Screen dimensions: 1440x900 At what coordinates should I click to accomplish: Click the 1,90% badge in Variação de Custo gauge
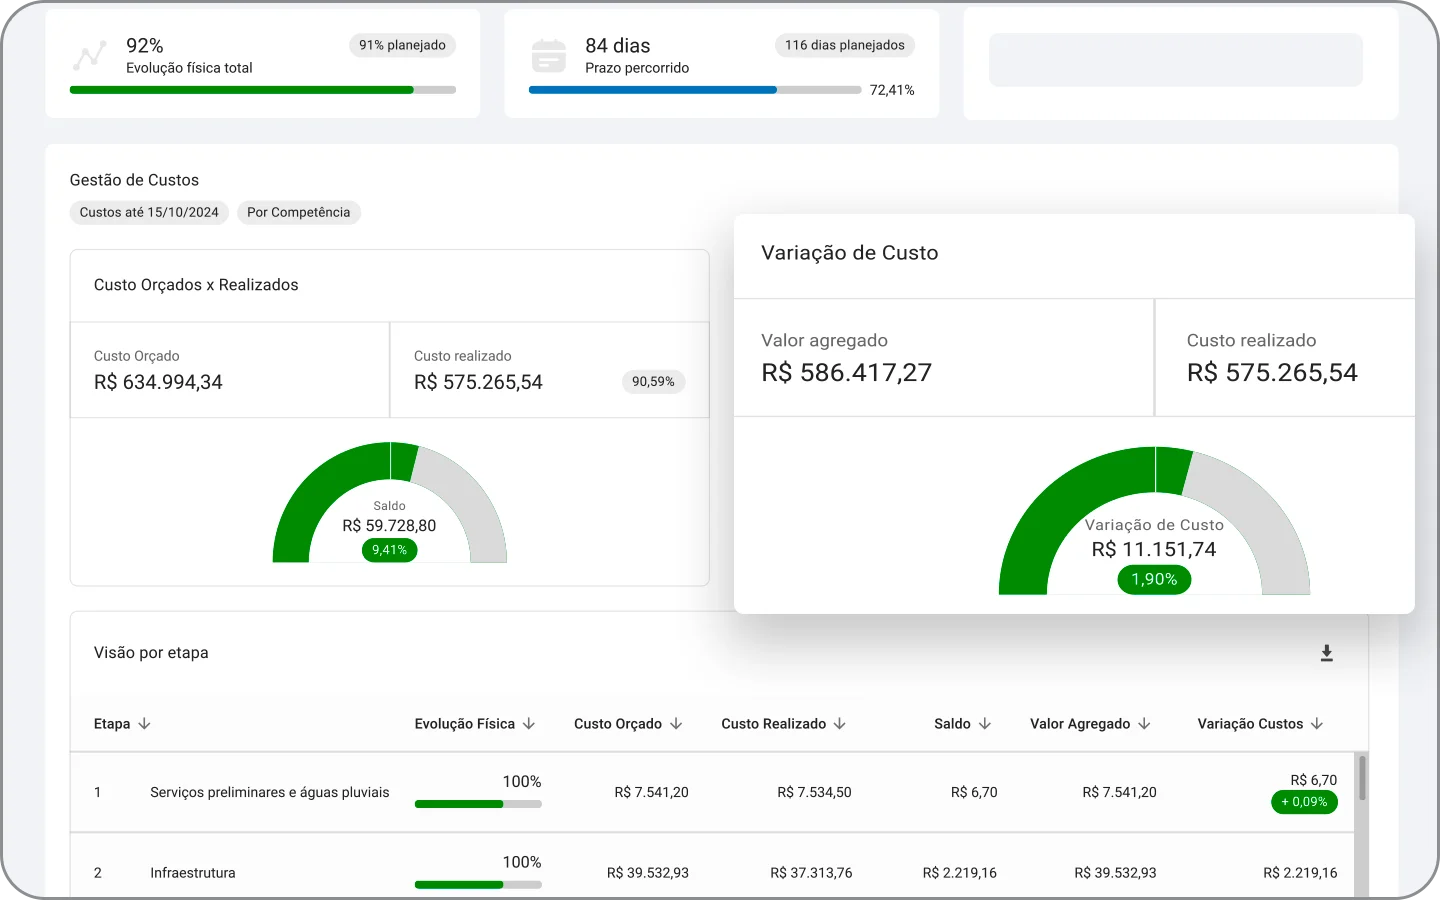[x=1154, y=579]
